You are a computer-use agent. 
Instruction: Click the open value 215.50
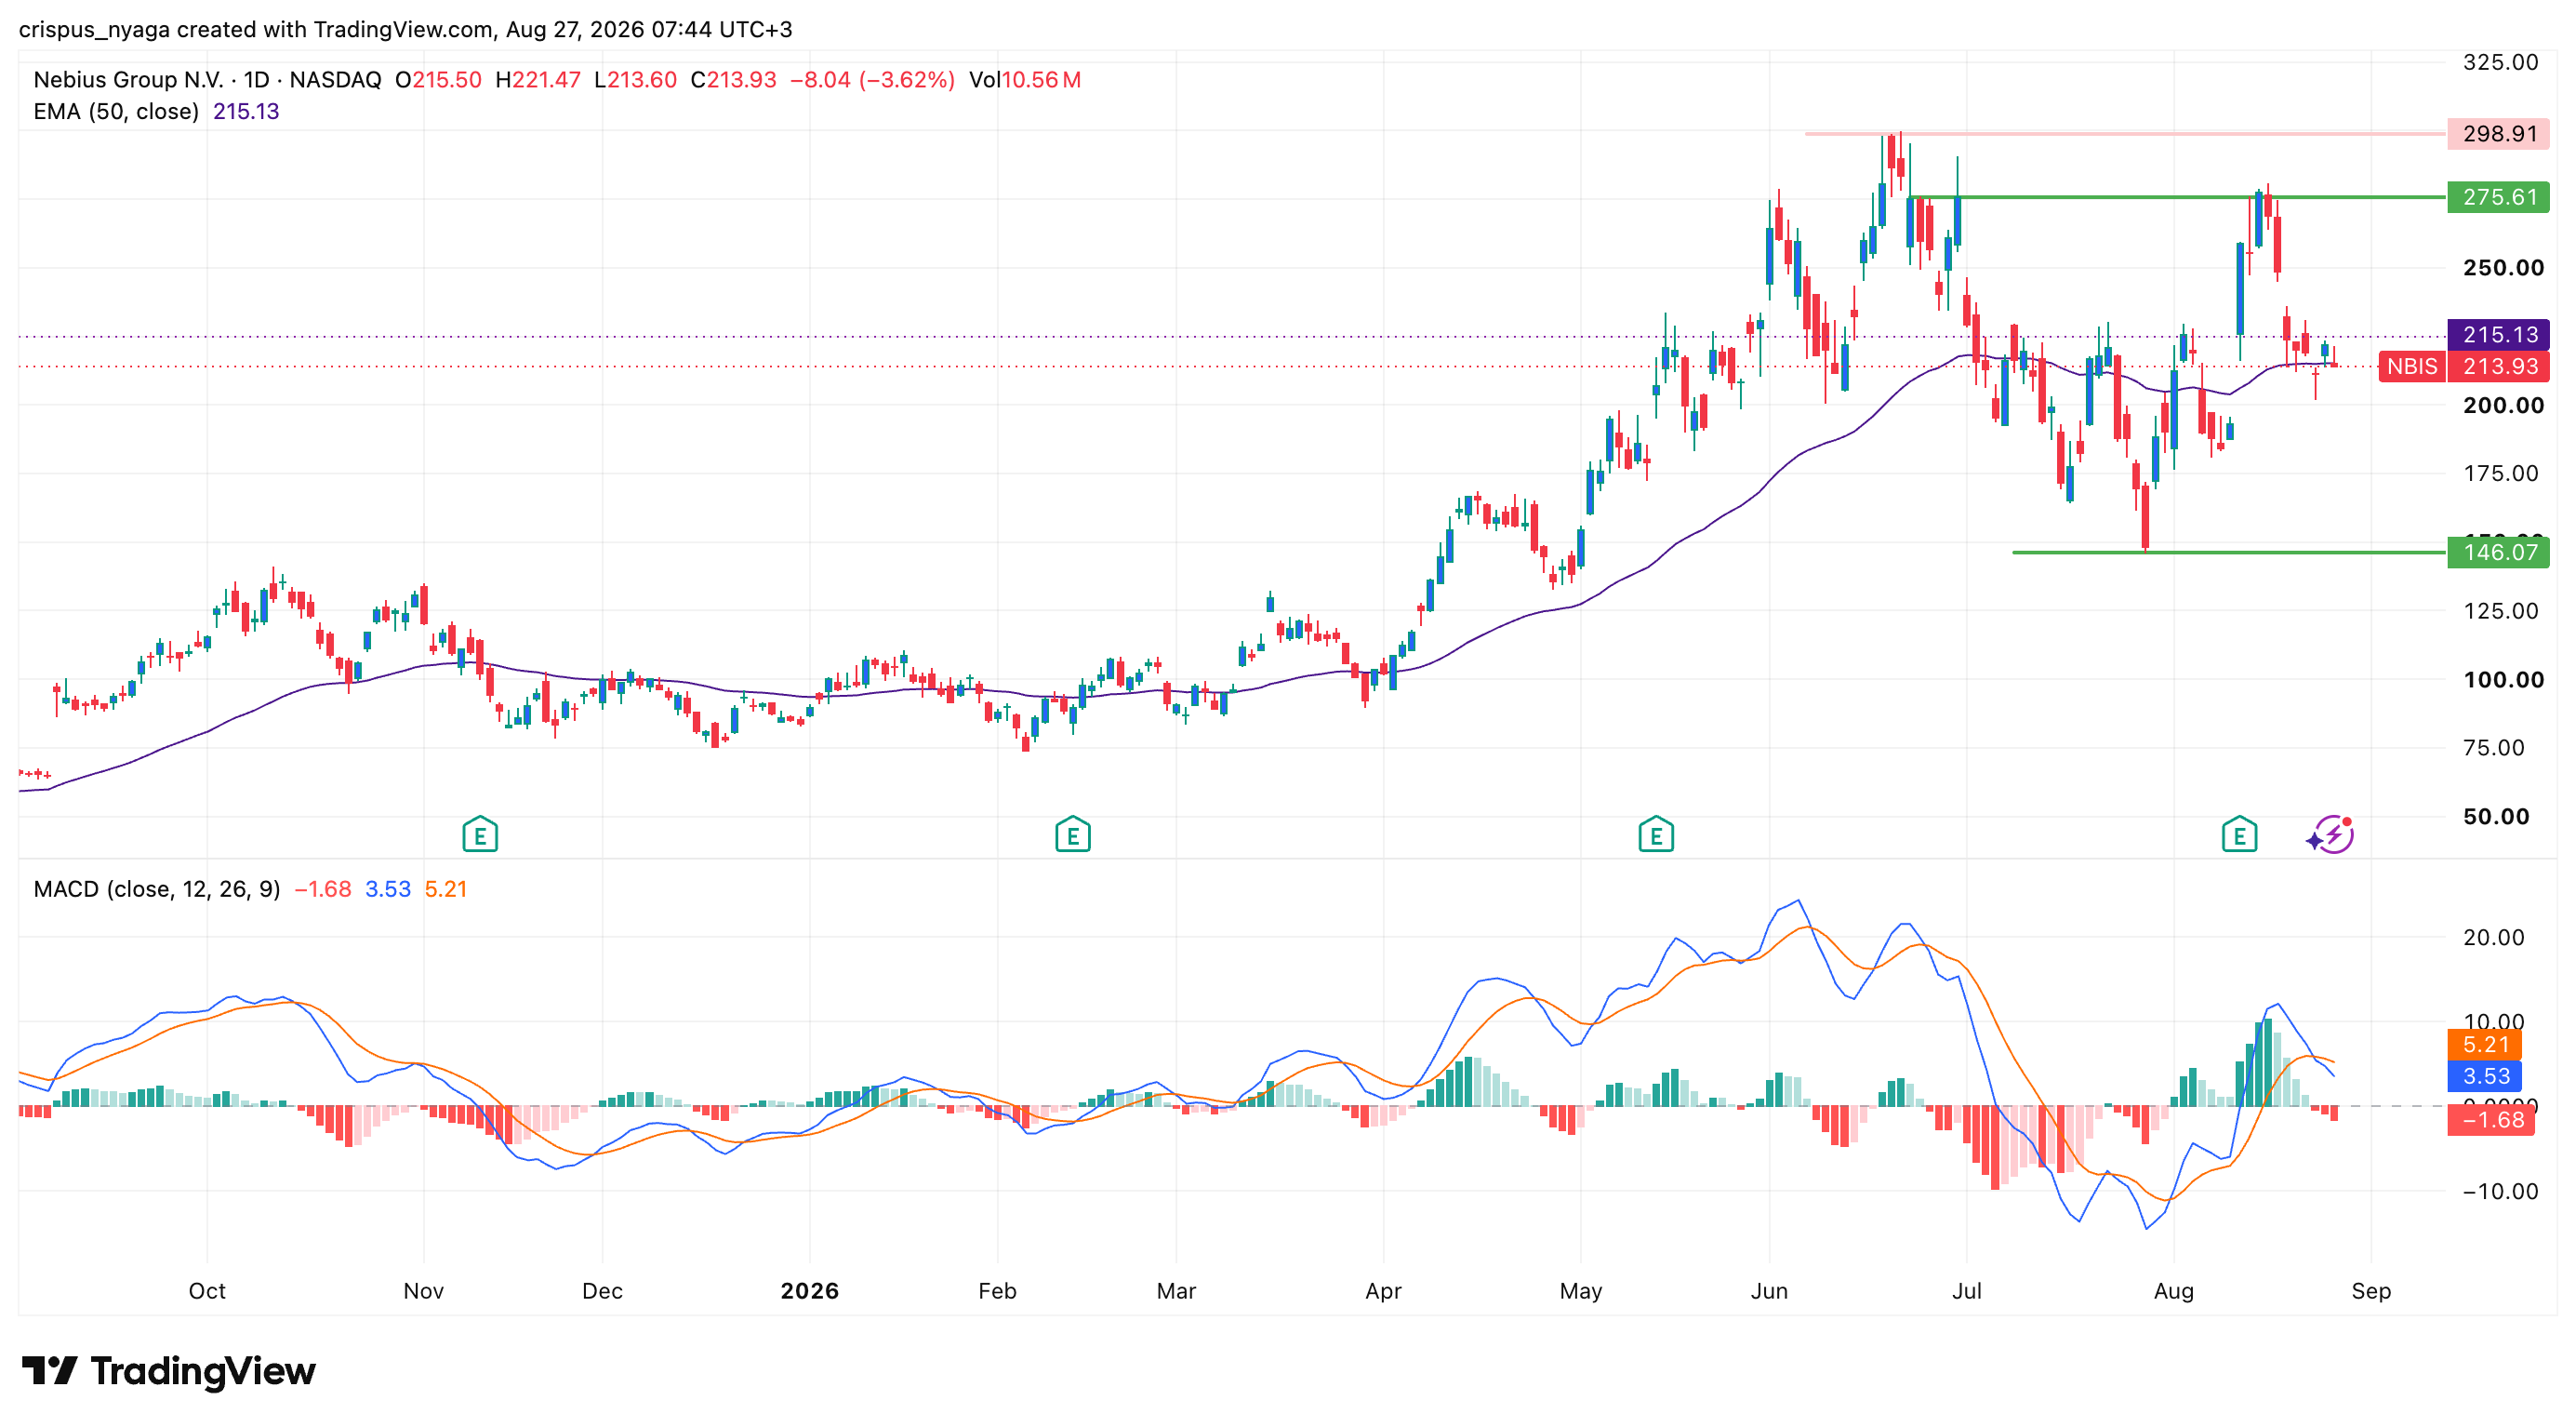pyautogui.click(x=447, y=80)
